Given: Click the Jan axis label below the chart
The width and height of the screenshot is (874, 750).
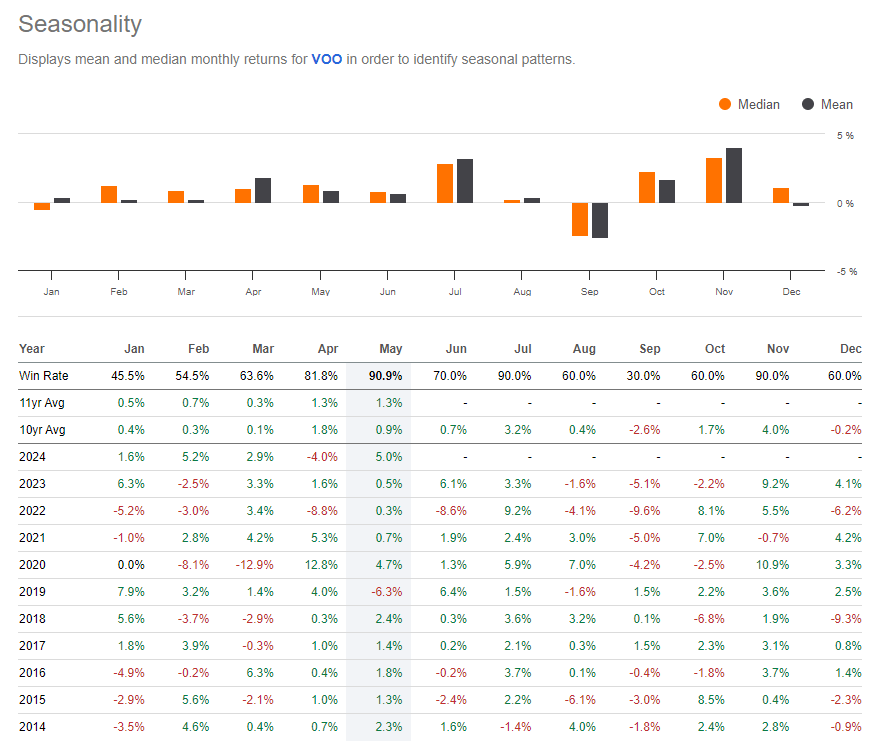Looking at the screenshot, I should click(x=52, y=290).
